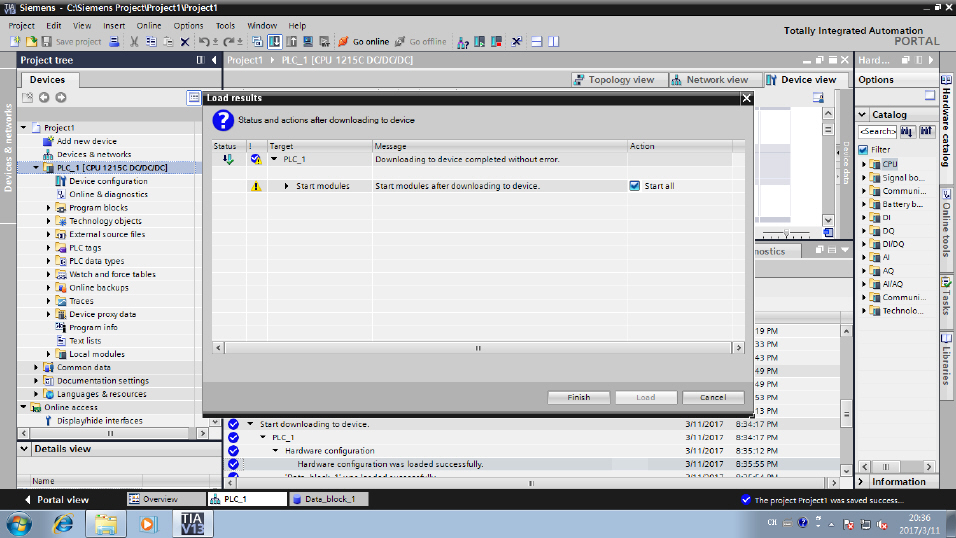956x538 pixels.
Task: Click the Delete X toolbar icon
Action: tap(185, 41)
